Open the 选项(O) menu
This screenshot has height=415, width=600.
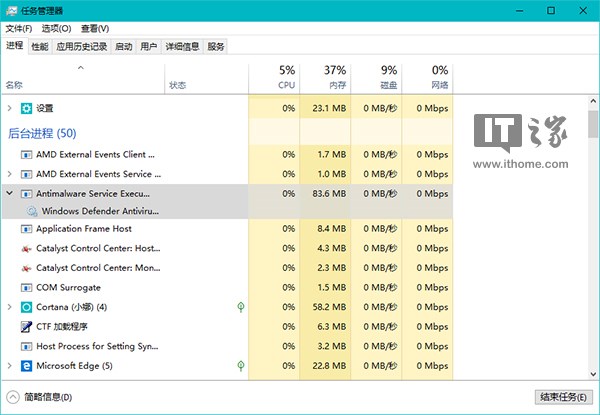tap(57, 29)
